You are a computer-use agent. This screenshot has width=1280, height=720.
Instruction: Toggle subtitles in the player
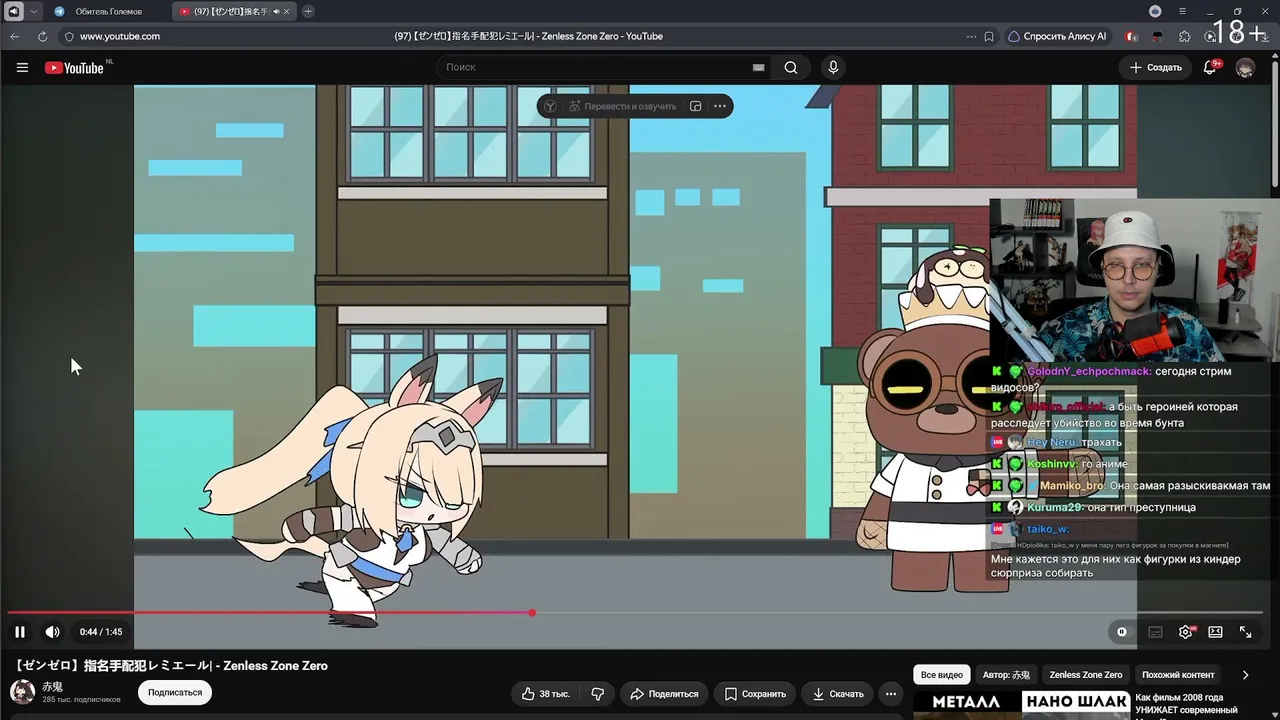point(1155,632)
